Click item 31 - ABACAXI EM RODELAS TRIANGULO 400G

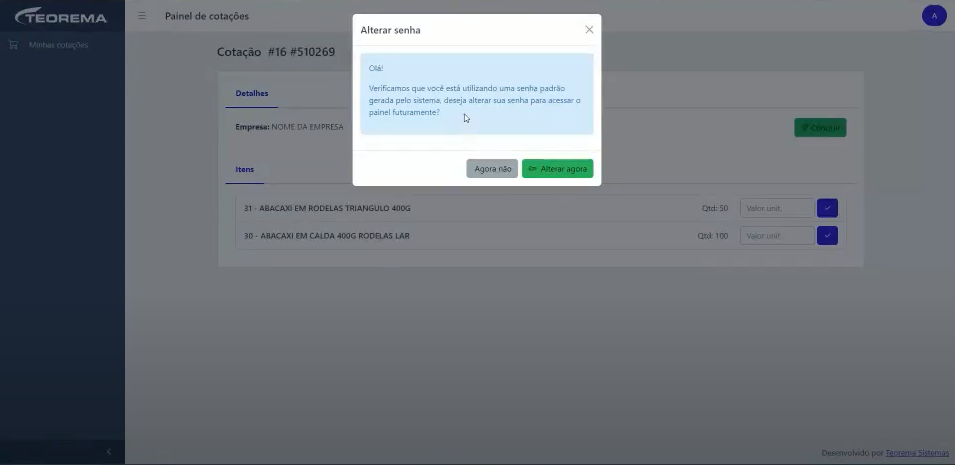[x=327, y=208]
